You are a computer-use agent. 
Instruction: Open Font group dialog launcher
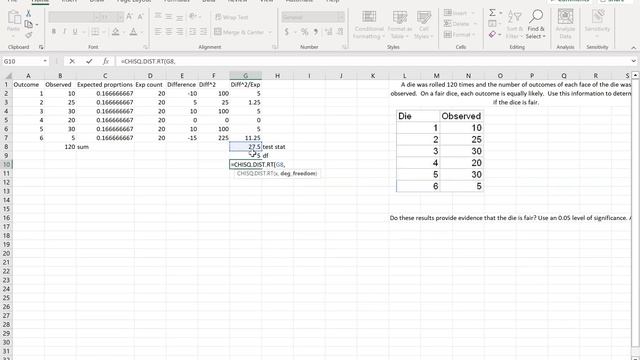145,47
